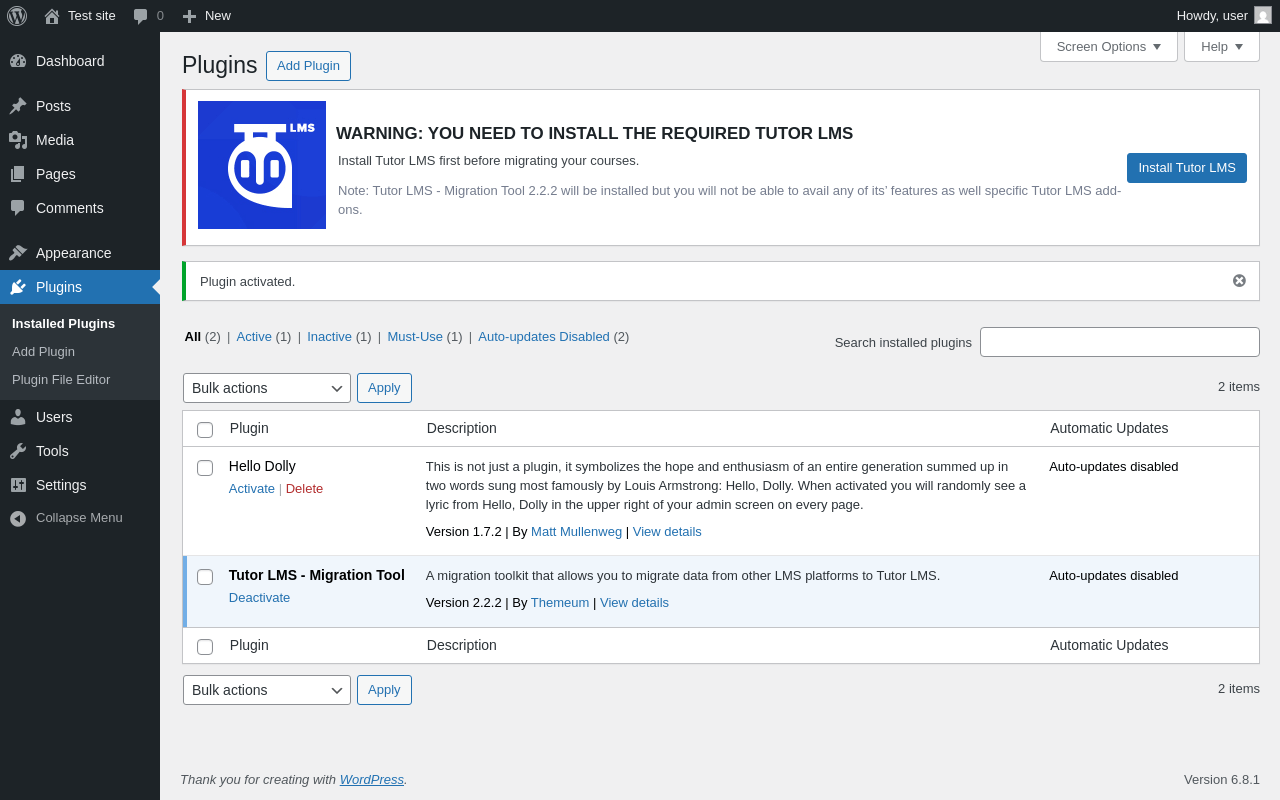Open the top Bulk actions dropdown

coord(267,388)
